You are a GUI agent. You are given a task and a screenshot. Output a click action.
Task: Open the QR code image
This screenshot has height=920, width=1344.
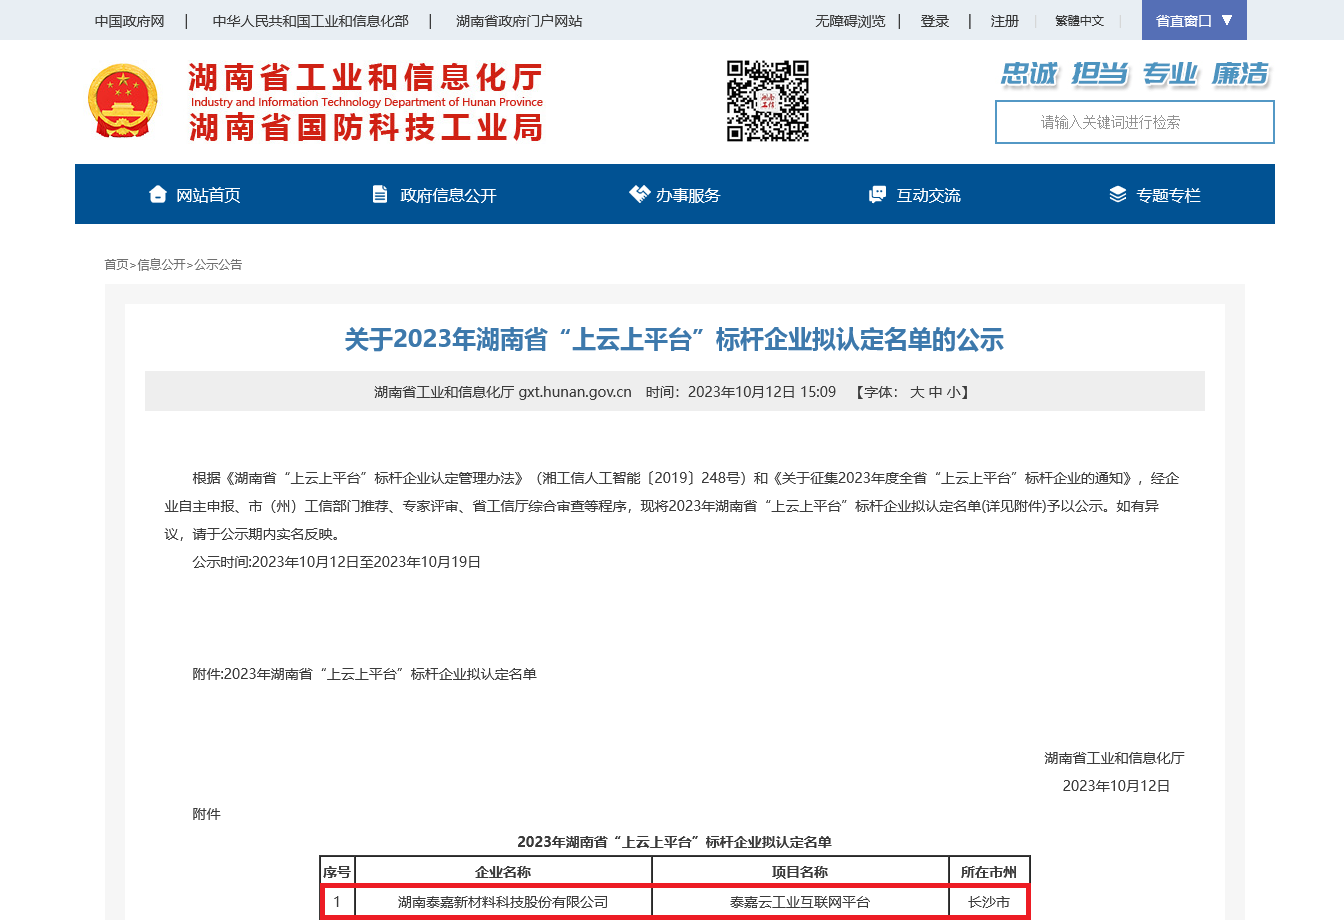pos(768,100)
